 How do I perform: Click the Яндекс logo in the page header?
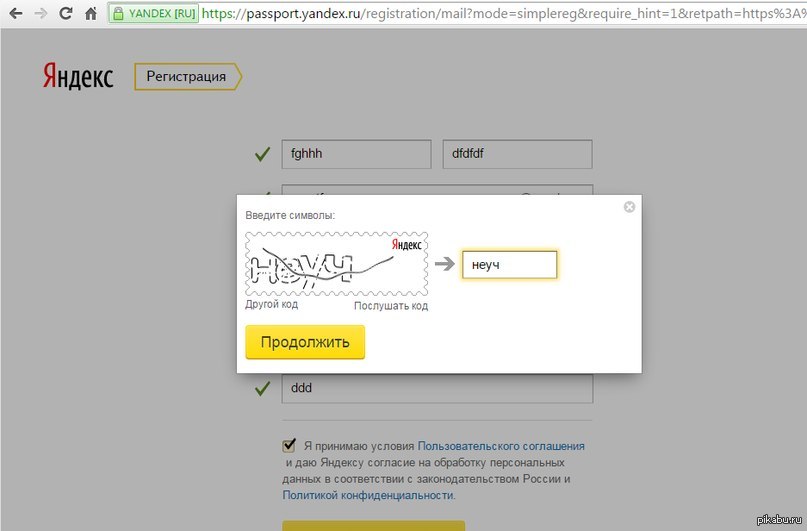tap(77, 77)
